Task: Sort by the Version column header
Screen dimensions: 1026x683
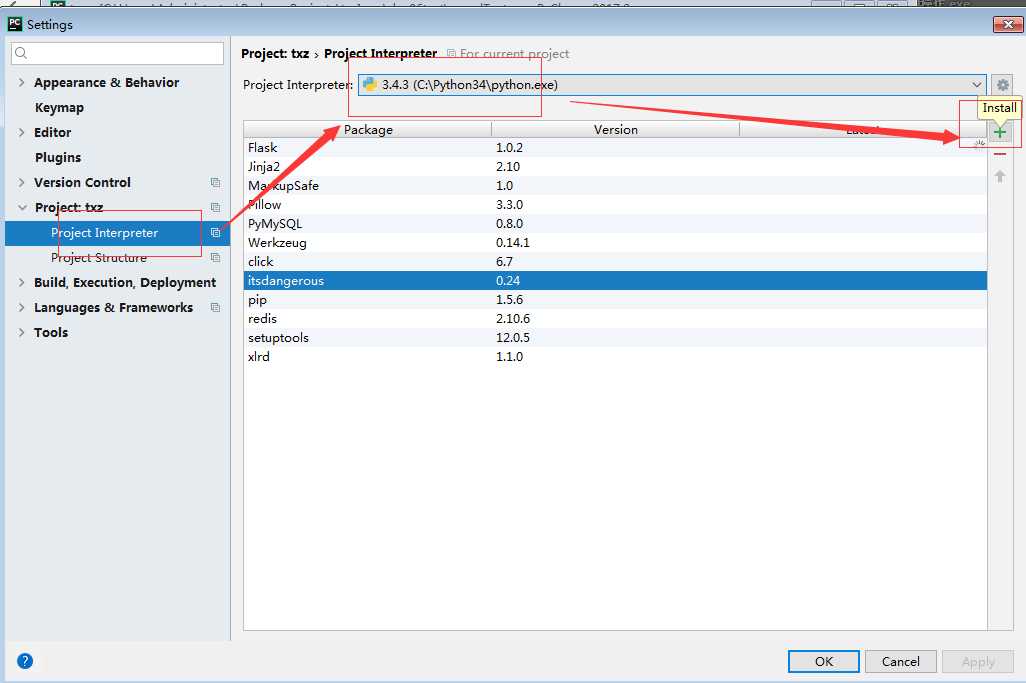Action: coord(616,130)
